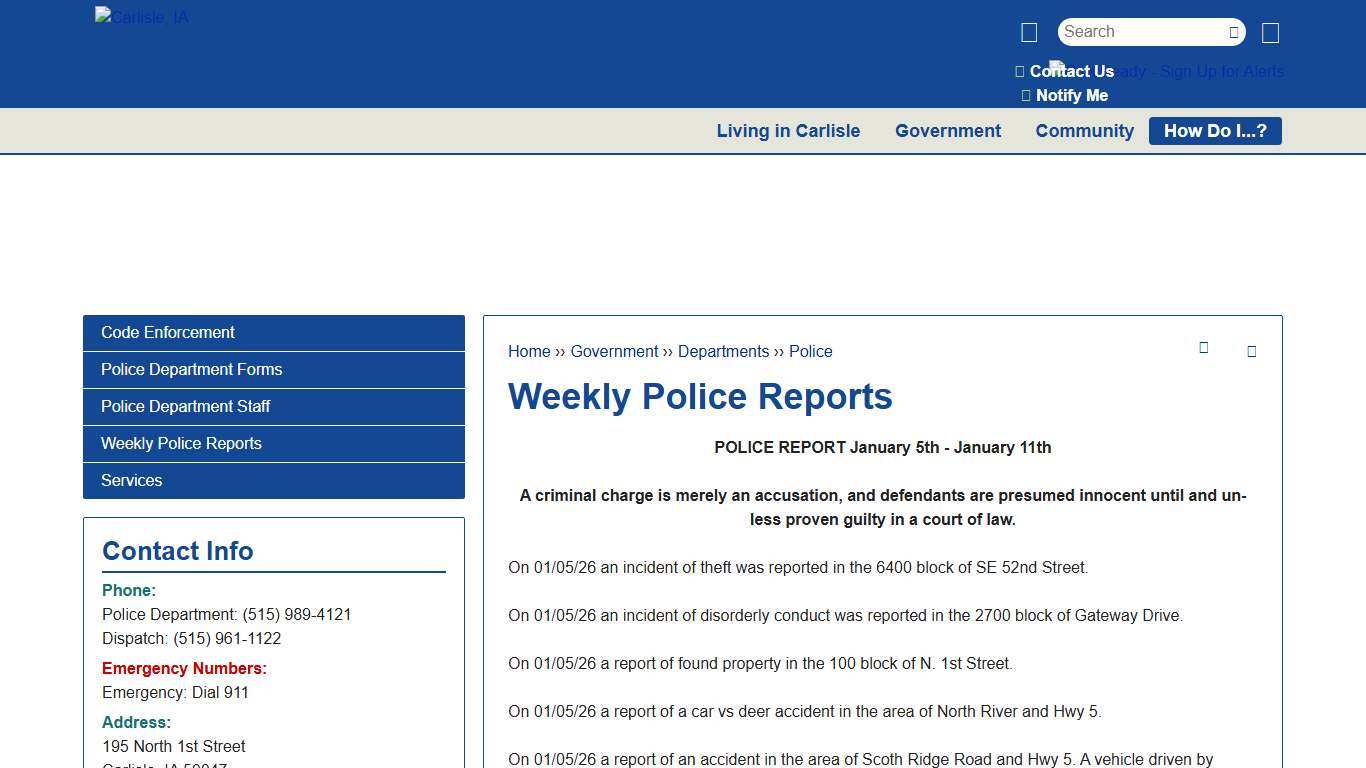Select Police Department Staff in the sidebar
1366x768 pixels.
pyautogui.click(x=186, y=406)
